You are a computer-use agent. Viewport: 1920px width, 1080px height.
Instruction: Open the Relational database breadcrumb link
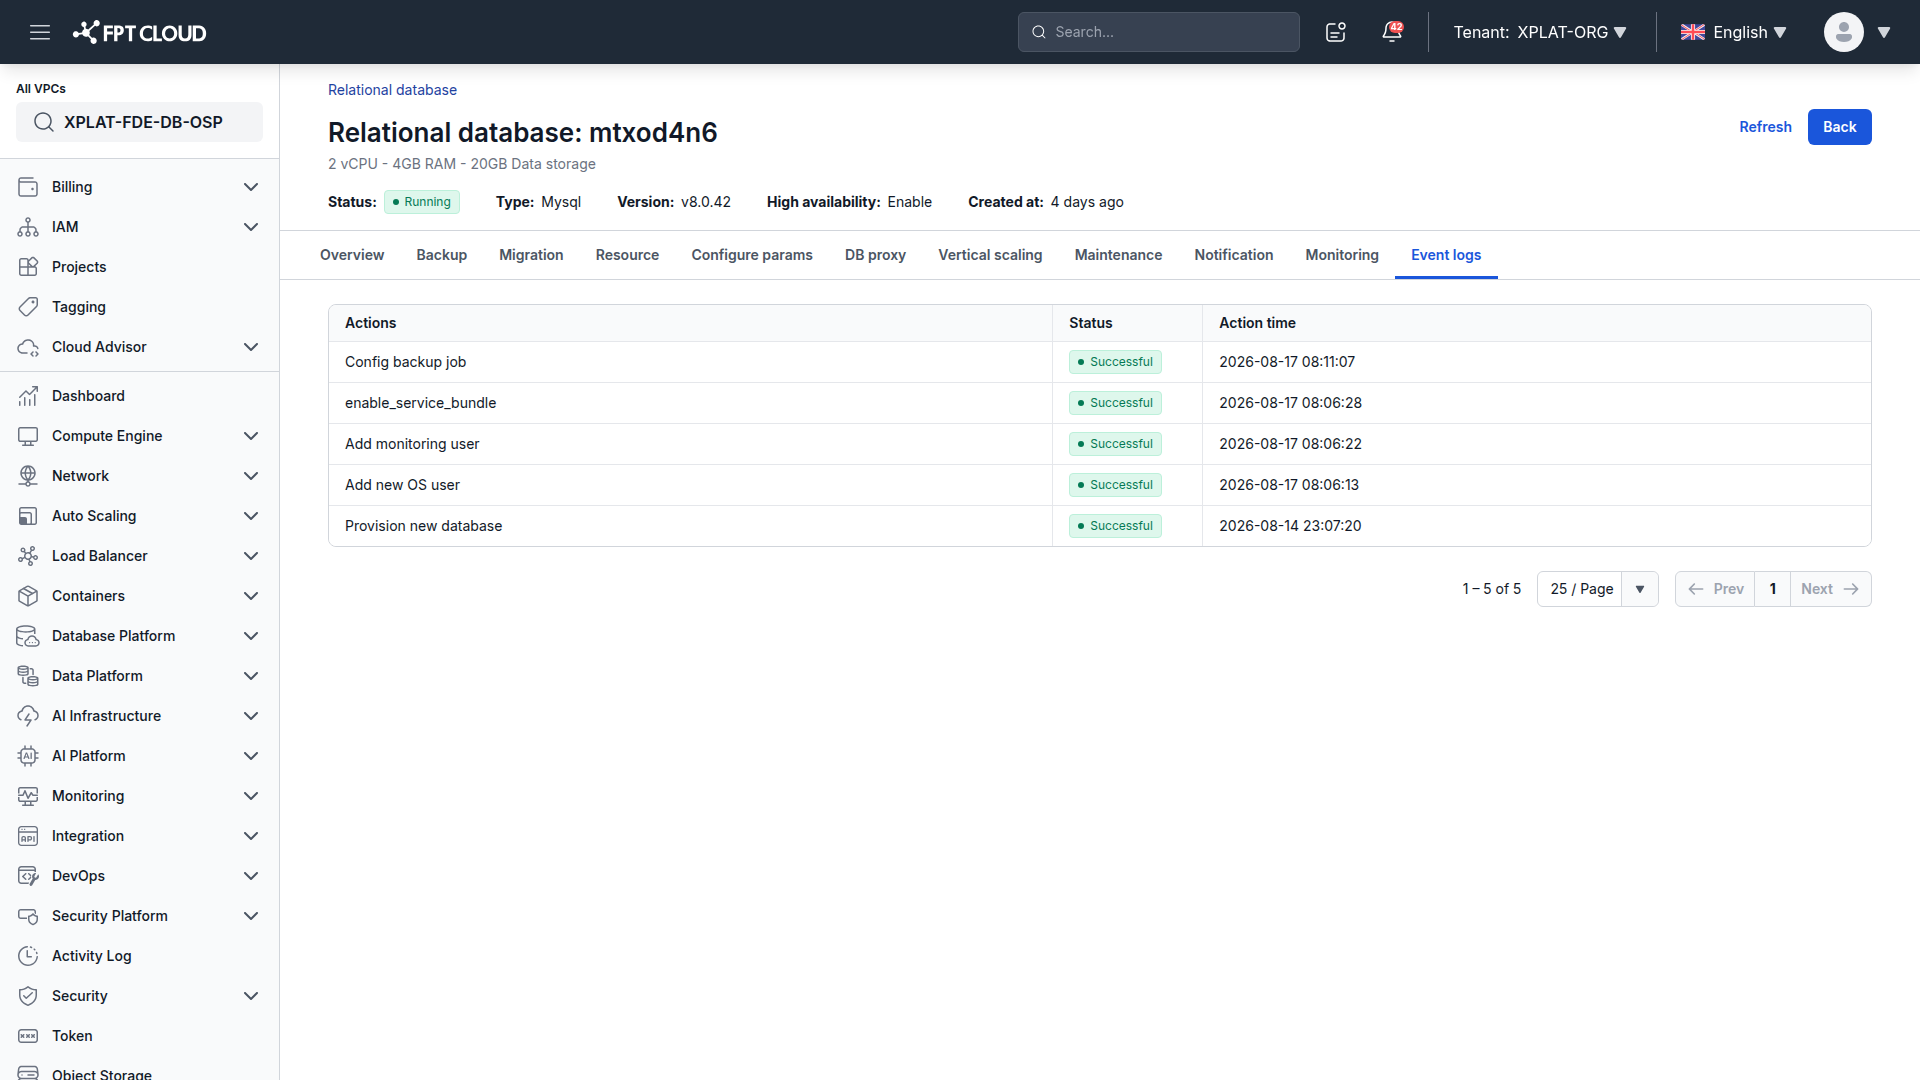(x=392, y=90)
